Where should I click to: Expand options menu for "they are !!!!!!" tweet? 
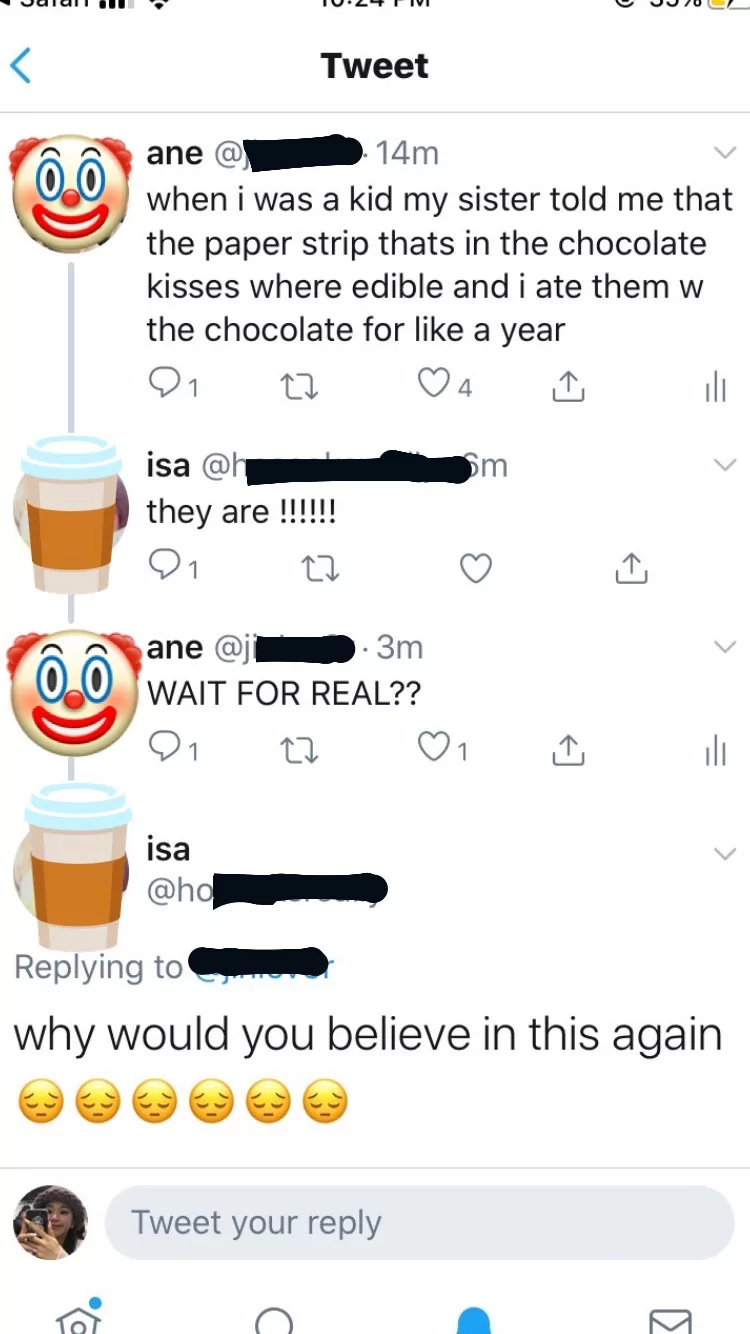[723, 465]
